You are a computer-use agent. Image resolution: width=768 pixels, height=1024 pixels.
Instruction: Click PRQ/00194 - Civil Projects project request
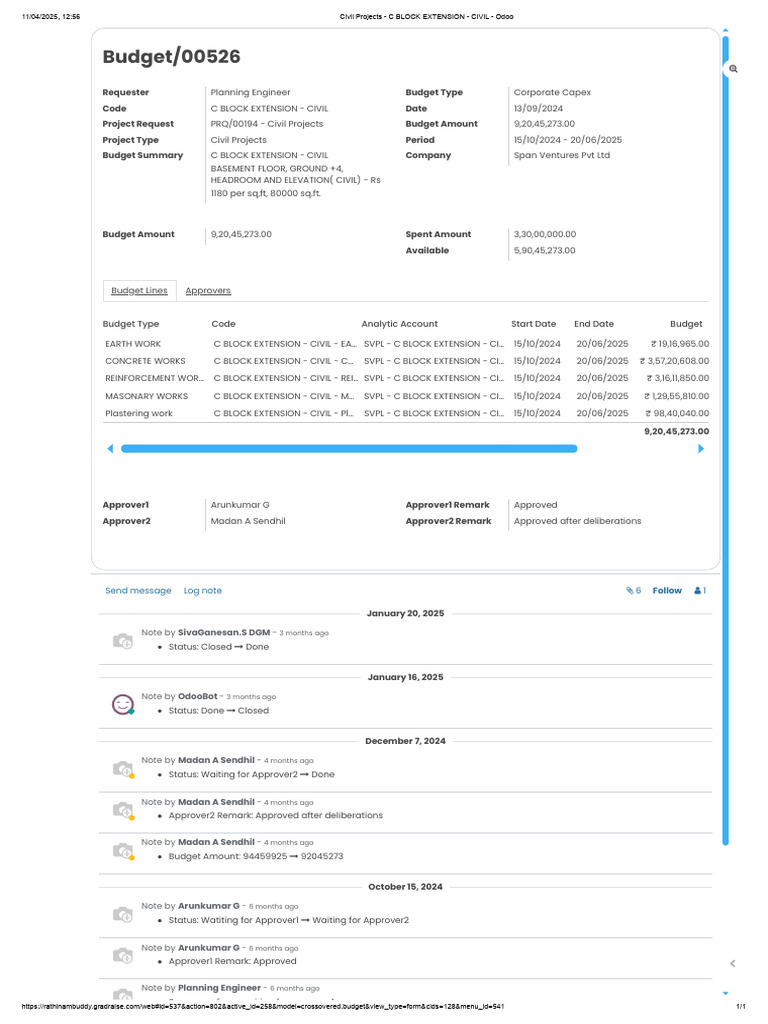(x=266, y=124)
